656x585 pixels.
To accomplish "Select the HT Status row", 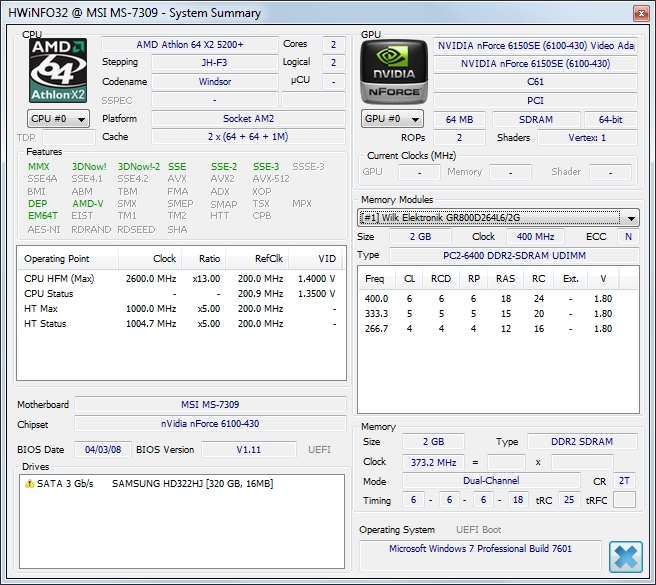I will [x=180, y=324].
